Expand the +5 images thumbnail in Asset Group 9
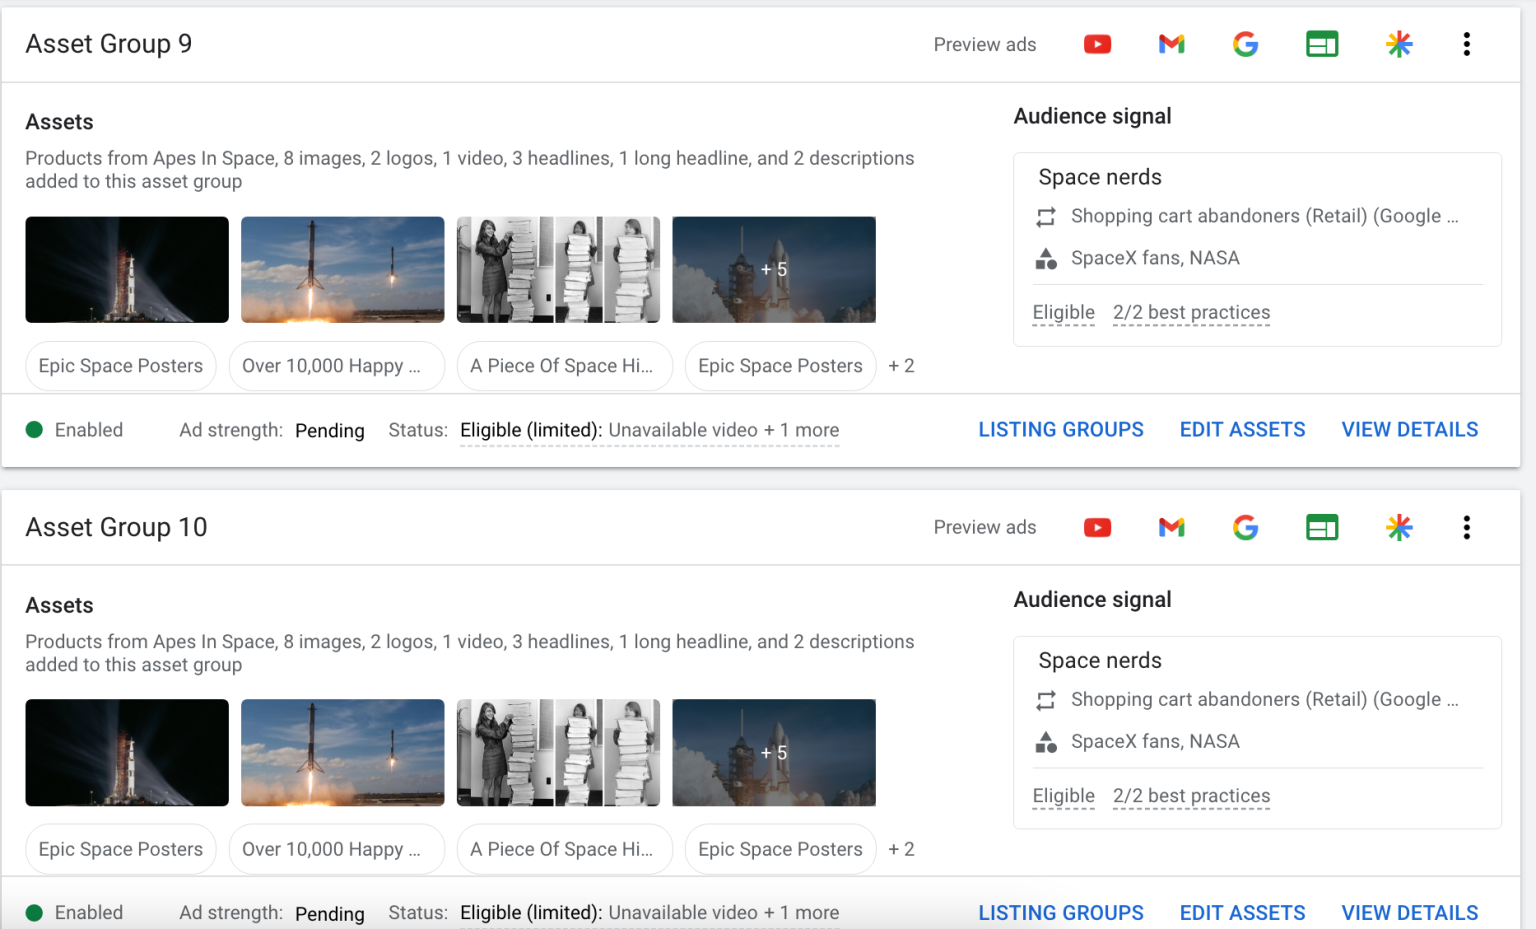Screen dimensions: 1536x929 pos(773,269)
